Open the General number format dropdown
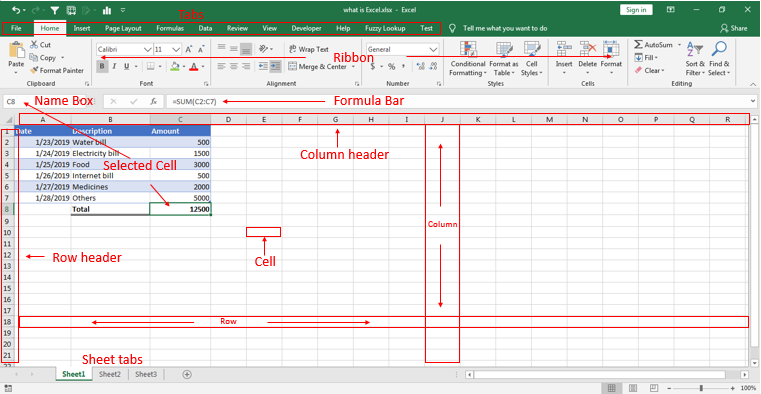 [433, 49]
